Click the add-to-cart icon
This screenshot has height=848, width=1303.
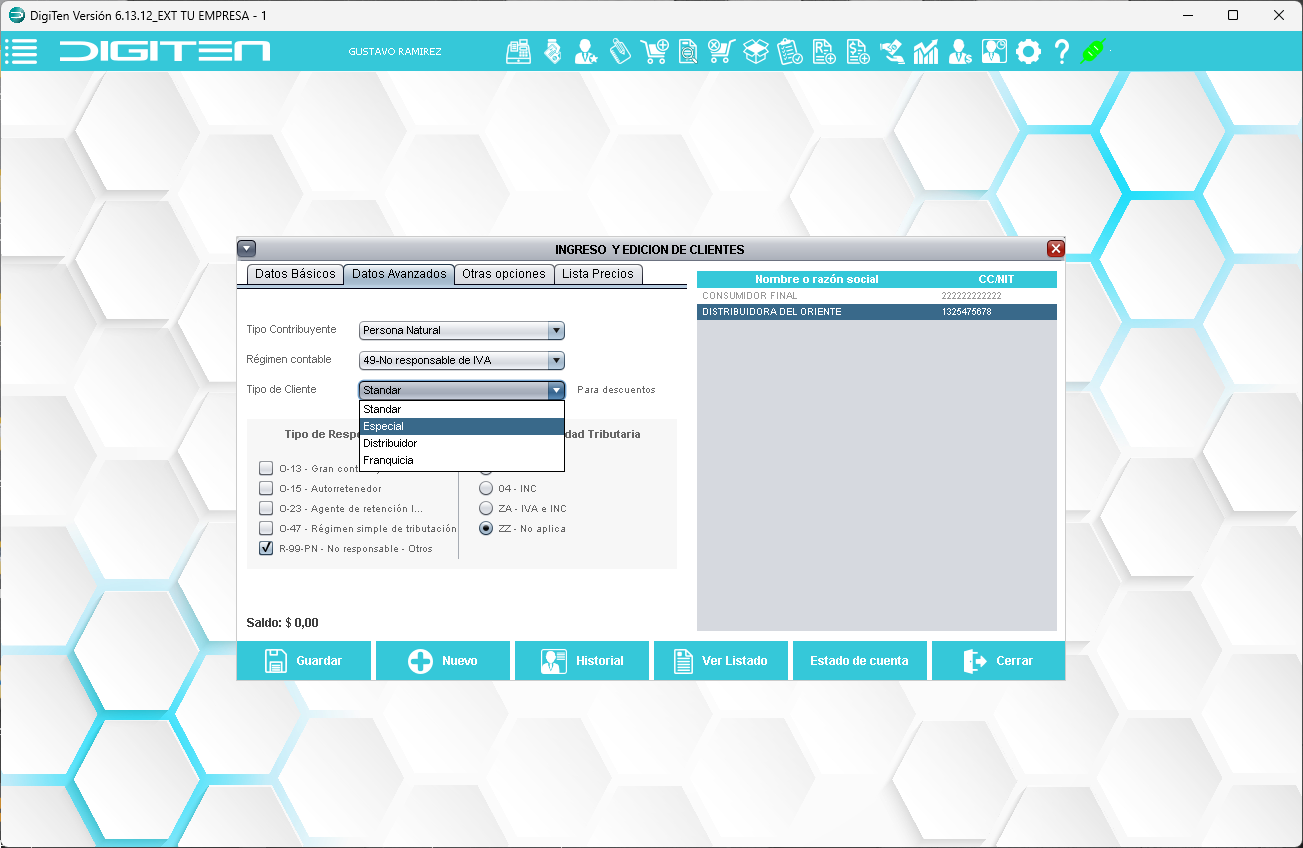tap(655, 51)
